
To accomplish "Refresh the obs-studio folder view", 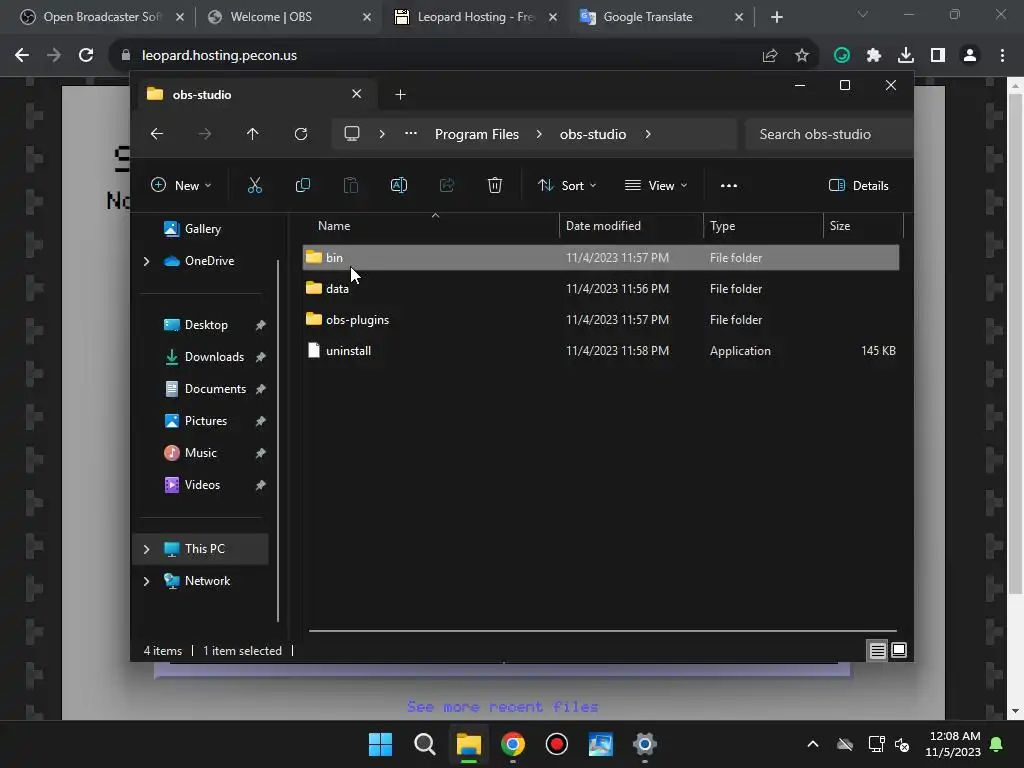I will 300,134.
